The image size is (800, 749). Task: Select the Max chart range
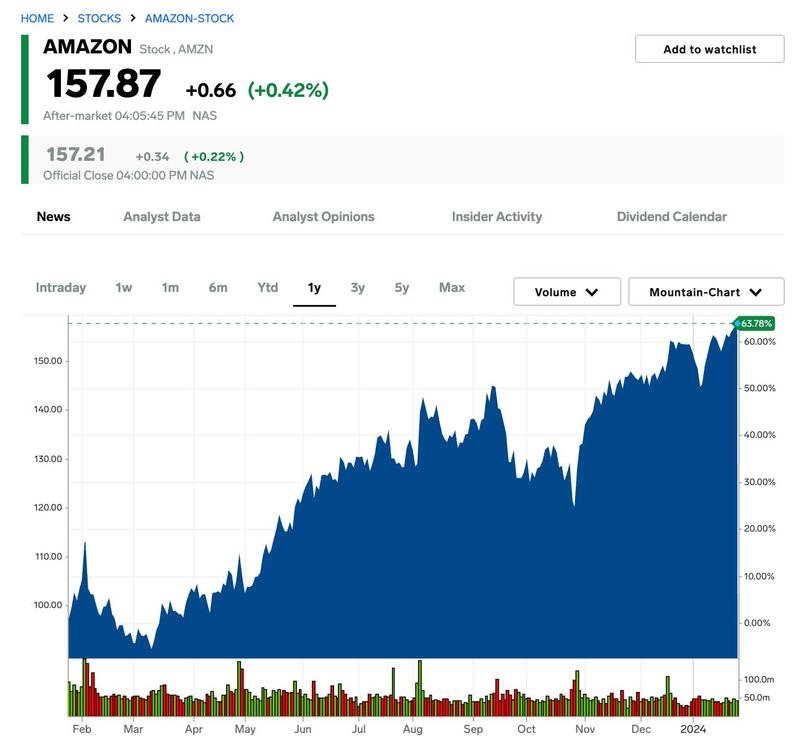point(452,288)
